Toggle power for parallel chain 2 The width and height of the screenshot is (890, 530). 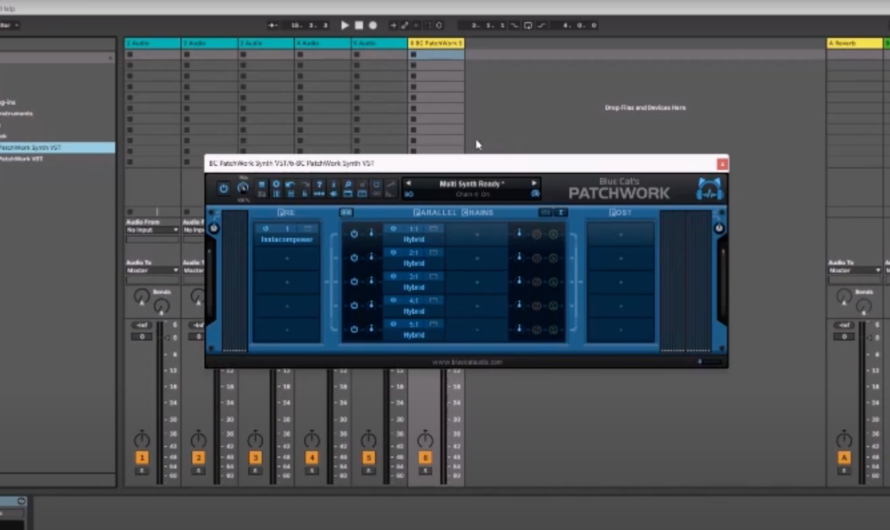click(354, 258)
